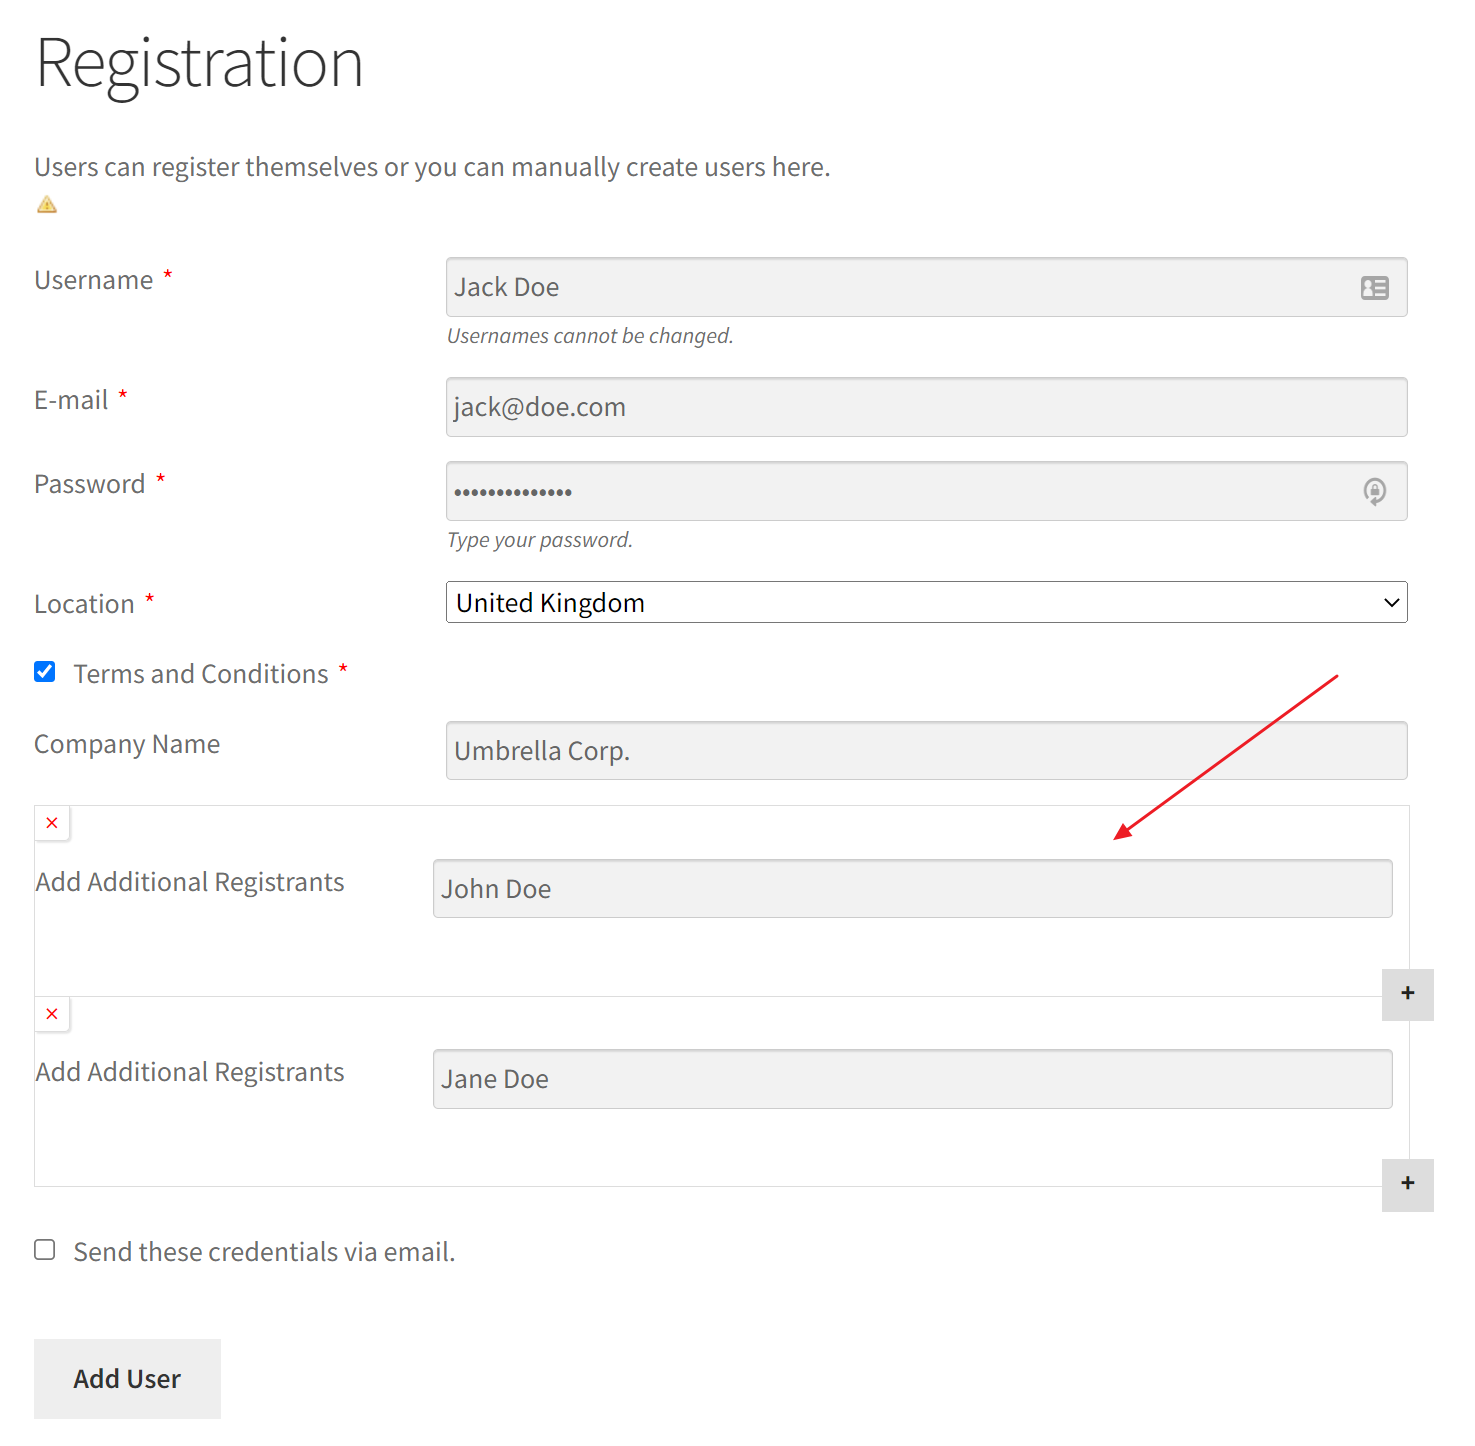The width and height of the screenshot is (1475, 1446).
Task: Click the Location field label text
Action: coord(84,604)
